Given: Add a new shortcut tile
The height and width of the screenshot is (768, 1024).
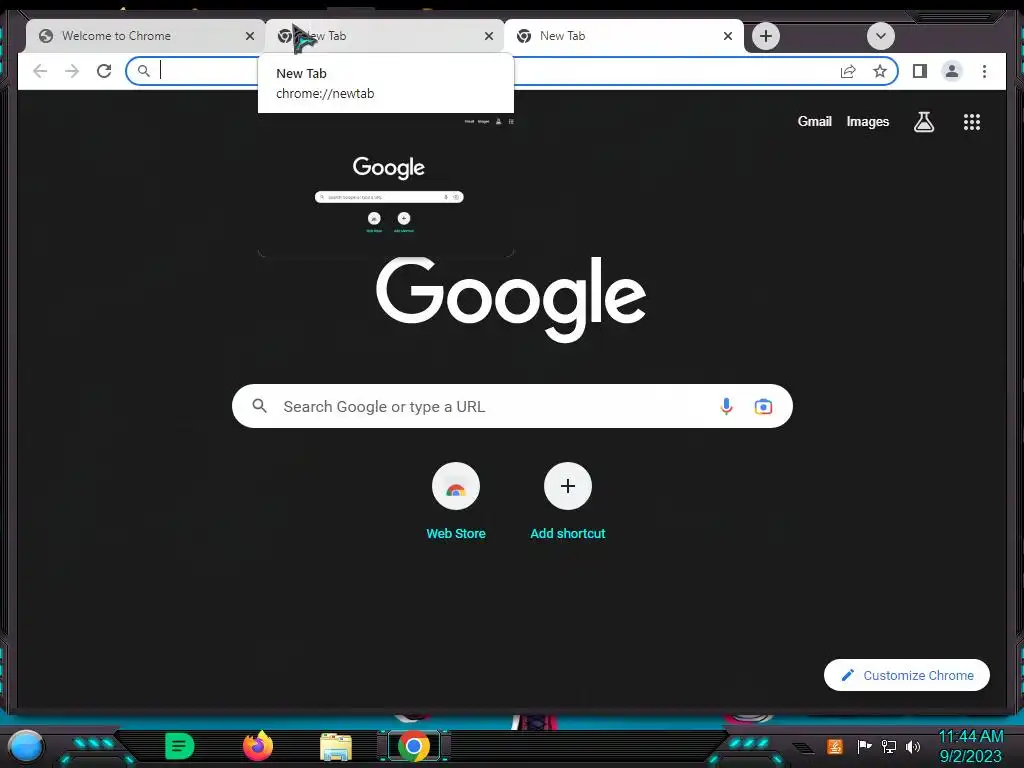Looking at the screenshot, I should 568,501.
